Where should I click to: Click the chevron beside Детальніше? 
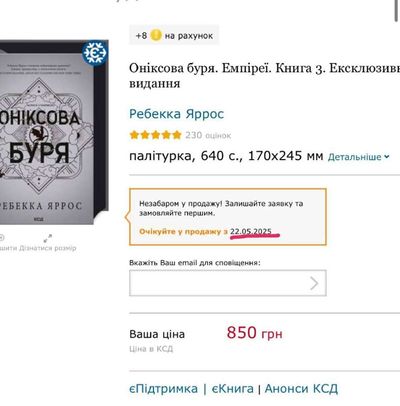pyautogui.click(x=387, y=157)
